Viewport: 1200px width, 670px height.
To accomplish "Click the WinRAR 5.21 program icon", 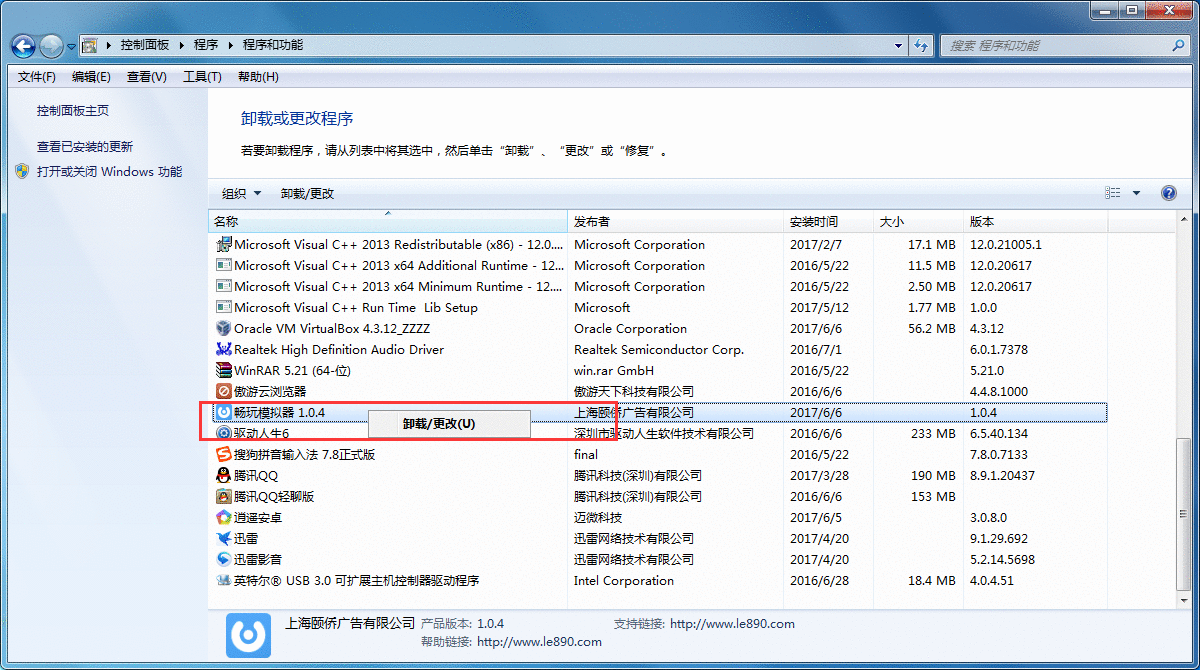I will pyautogui.click(x=224, y=370).
